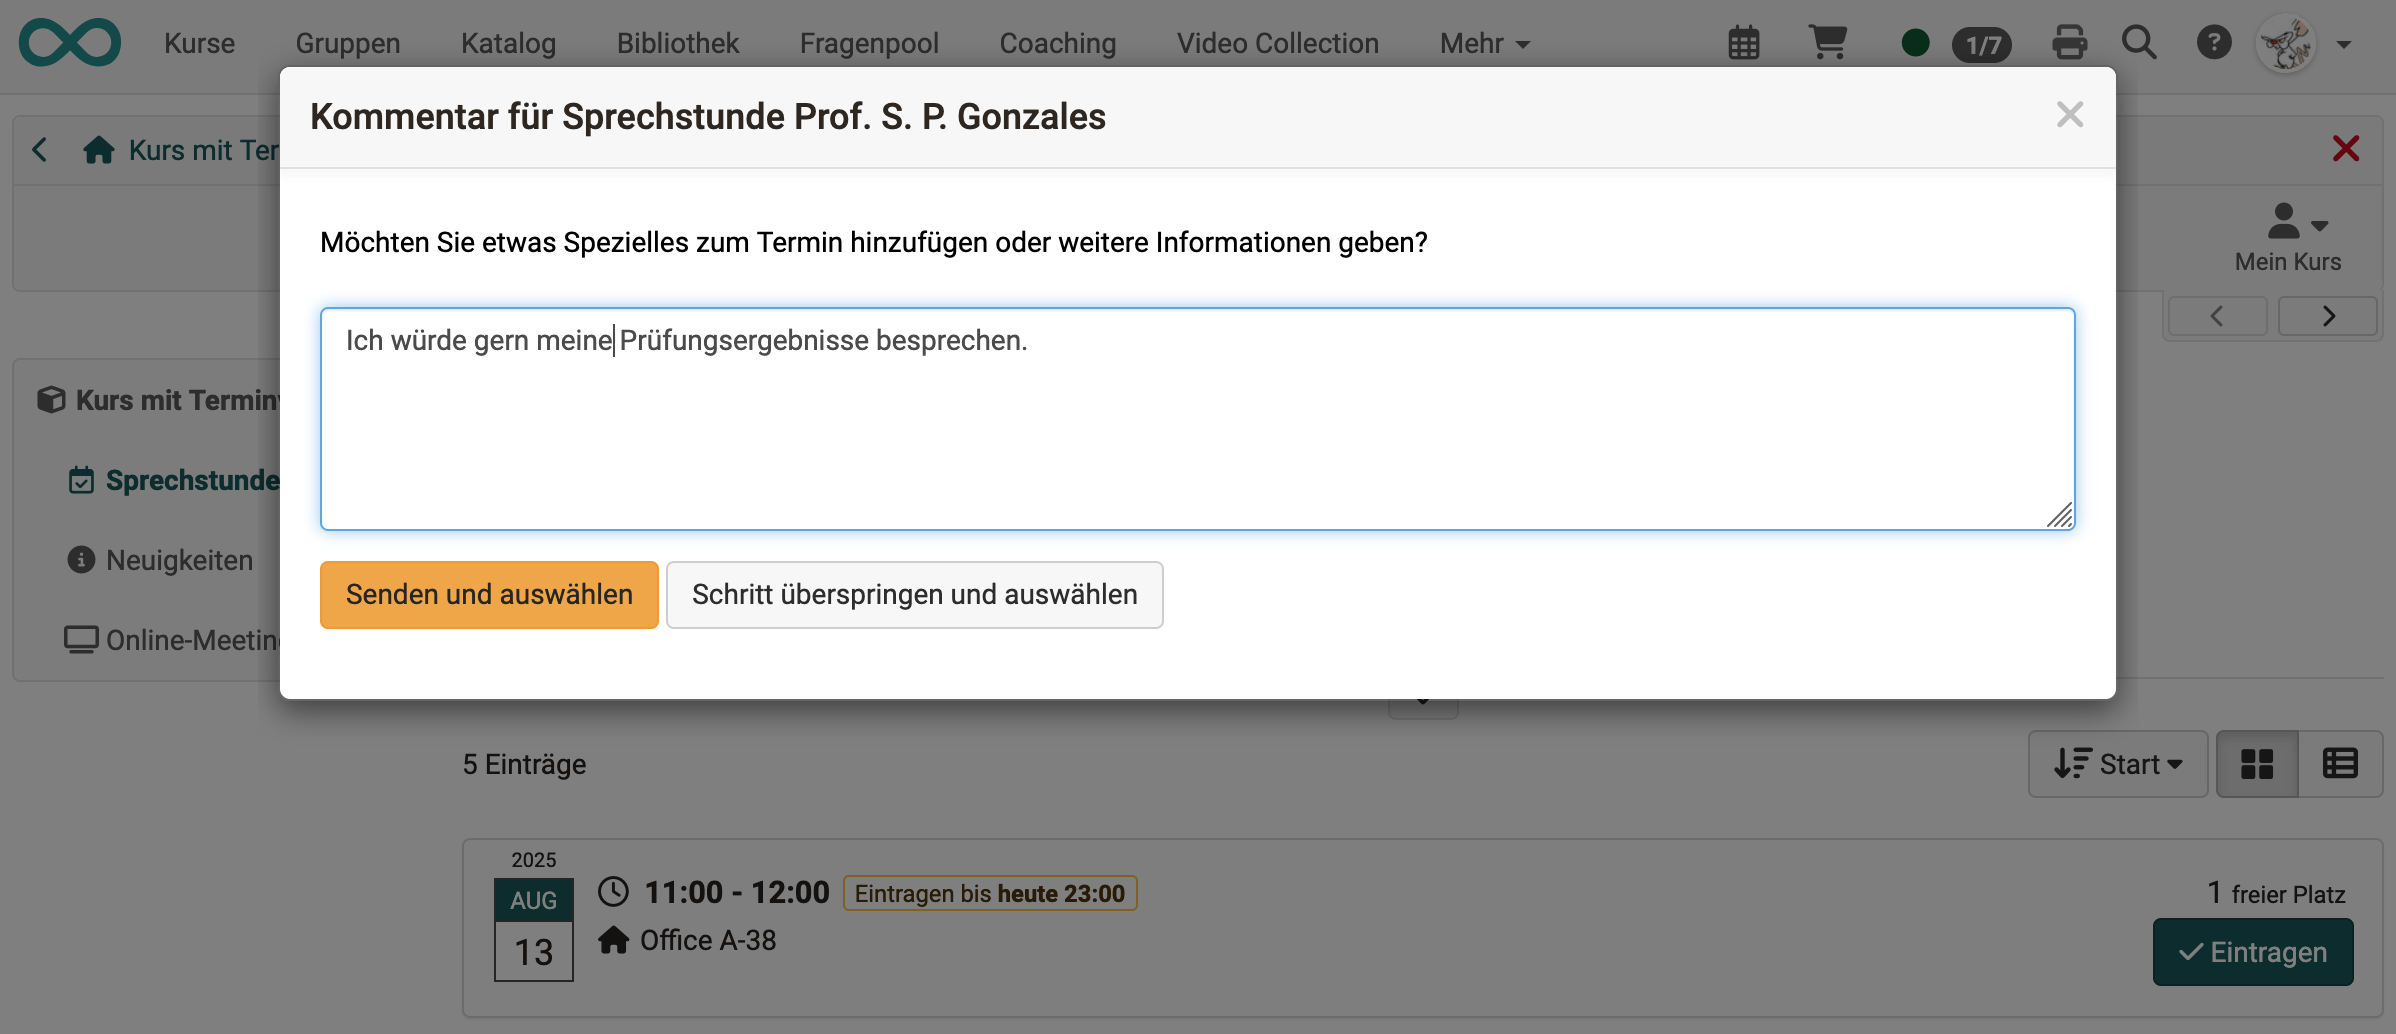Select the Sprechstunde calendar icon in the sidebar
This screenshot has height=1034, width=2396.
(x=81, y=480)
